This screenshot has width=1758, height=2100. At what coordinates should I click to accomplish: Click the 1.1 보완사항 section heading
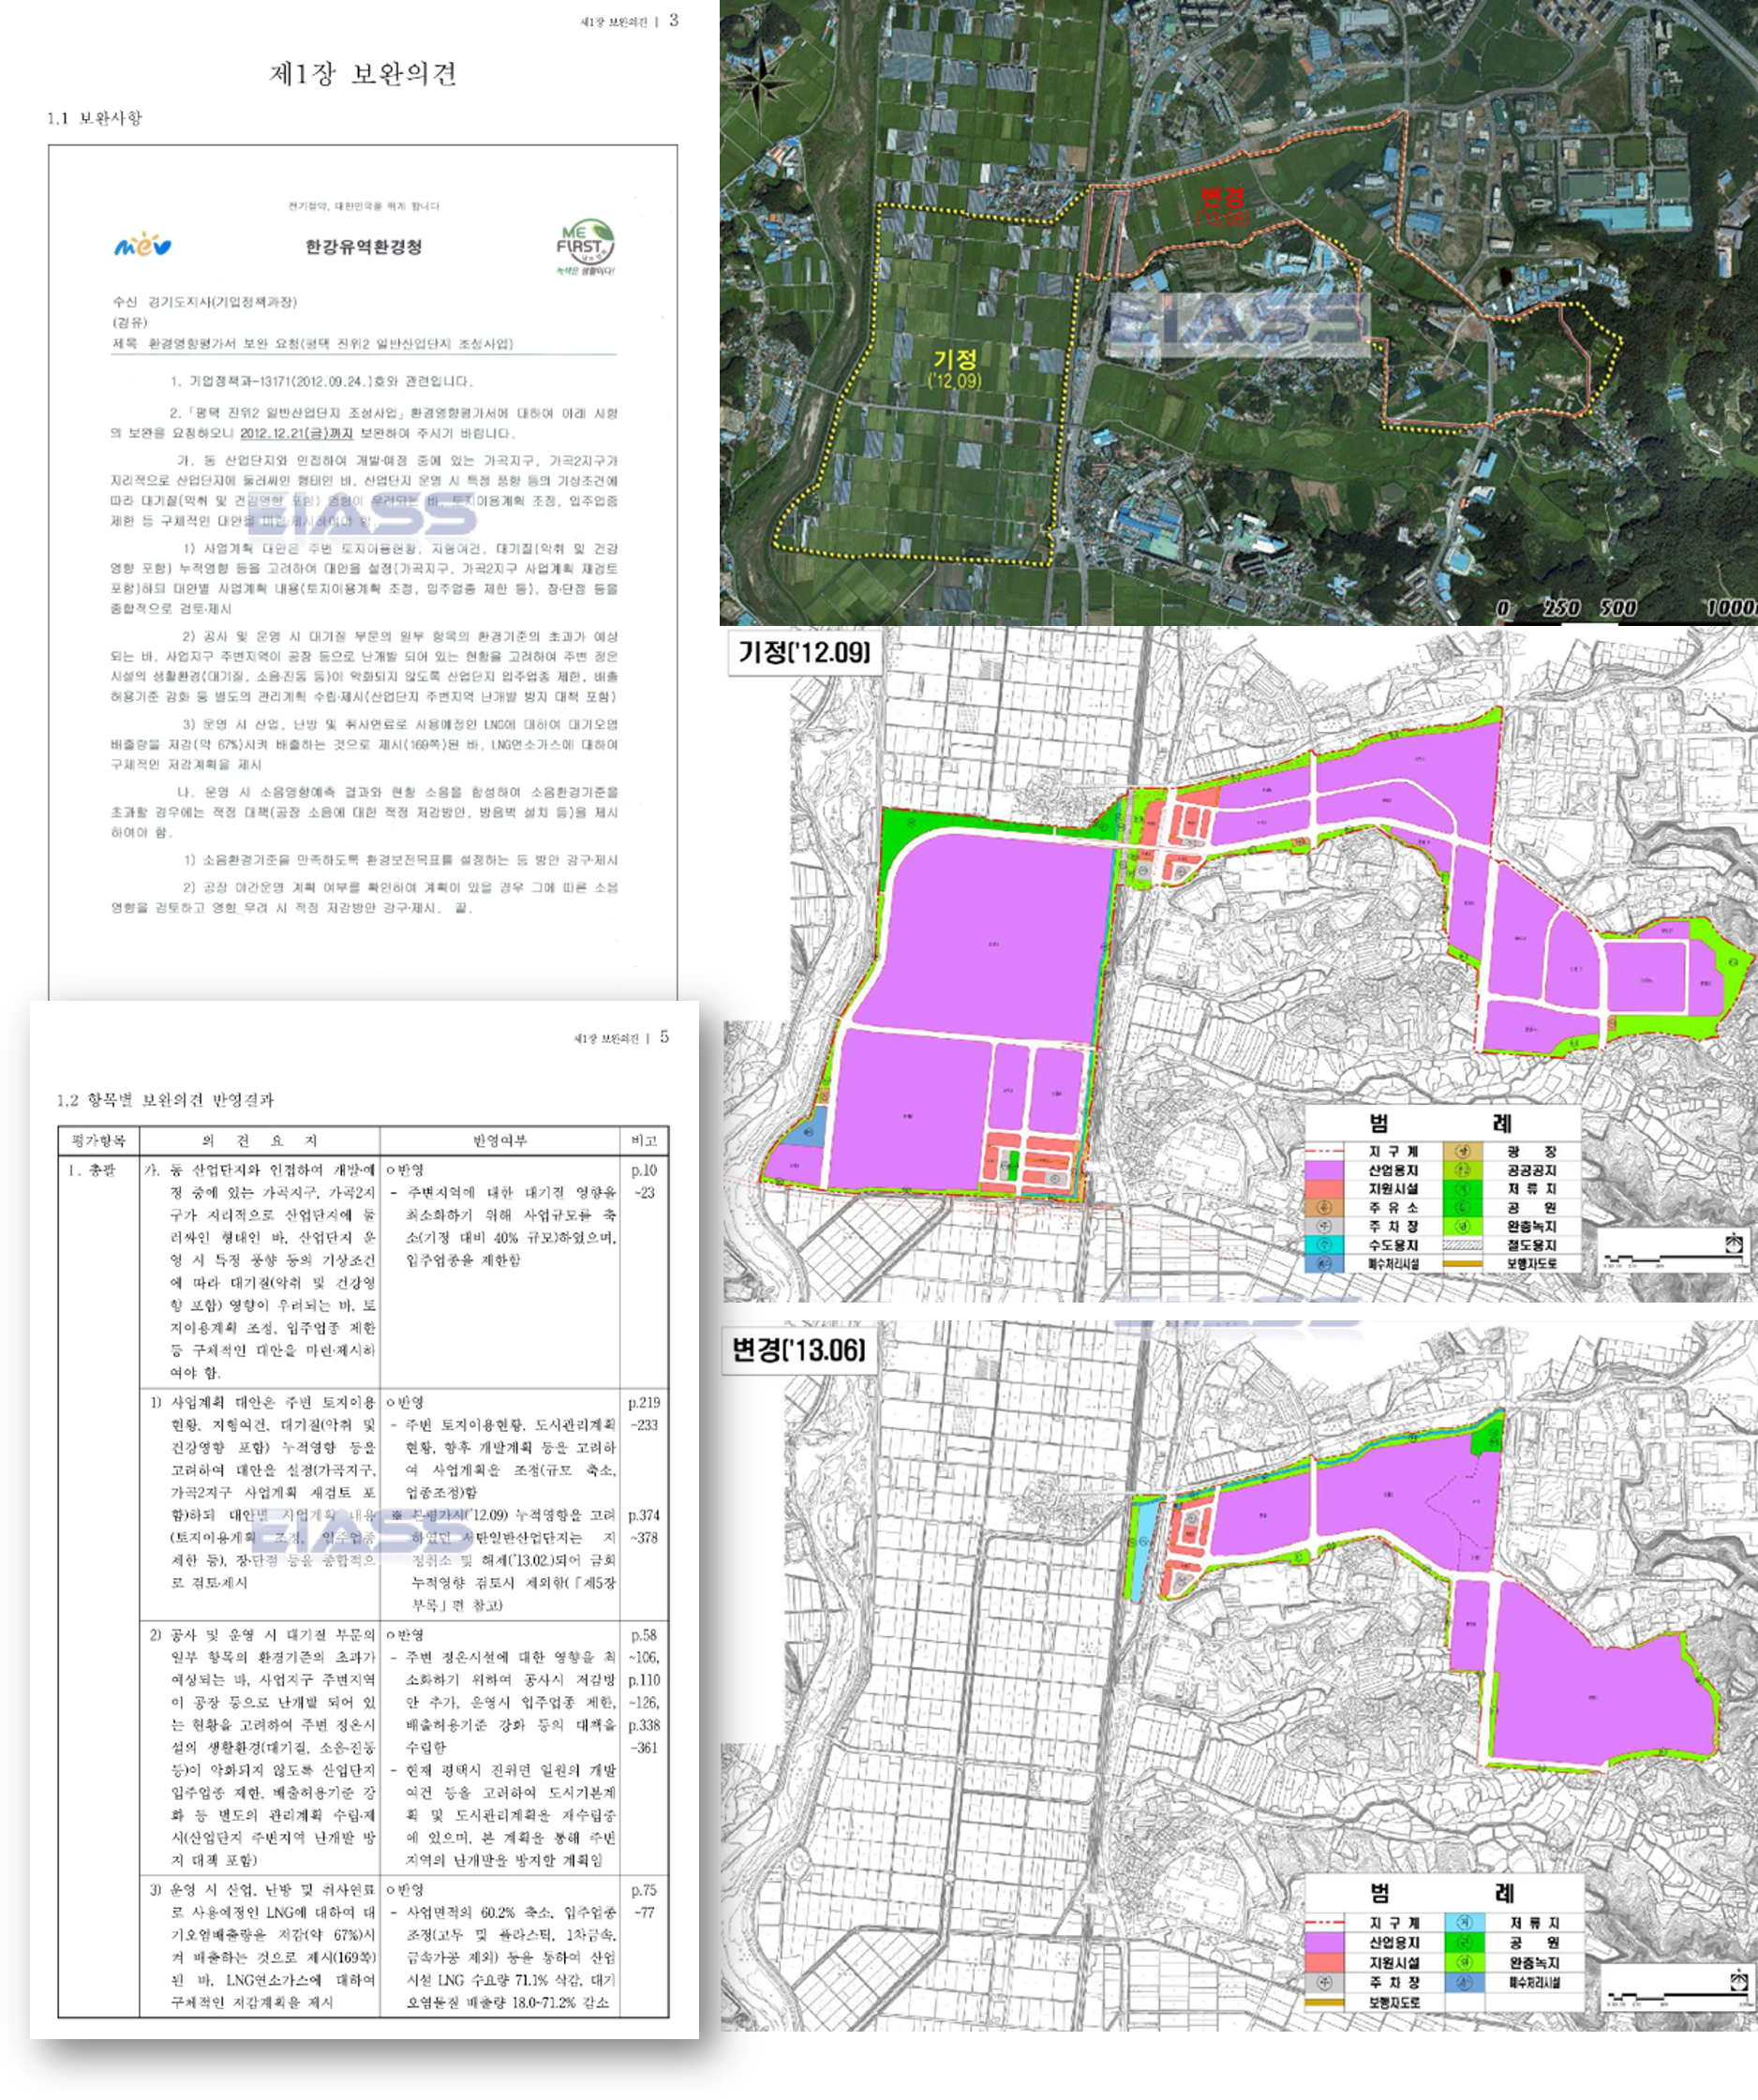(x=95, y=118)
